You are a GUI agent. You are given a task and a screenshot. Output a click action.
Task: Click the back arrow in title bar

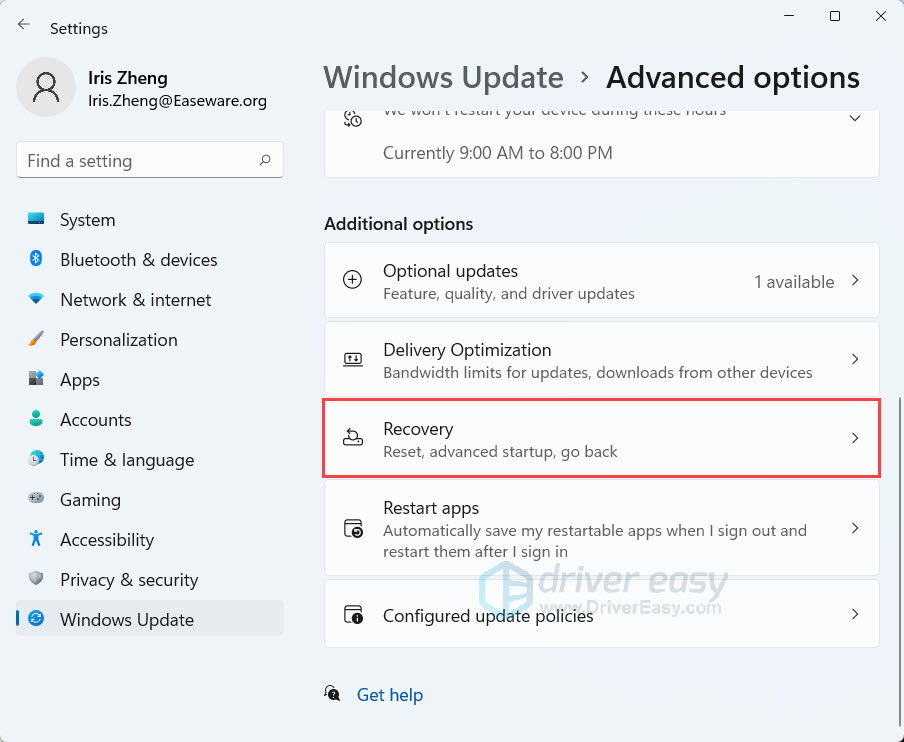click(24, 25)
